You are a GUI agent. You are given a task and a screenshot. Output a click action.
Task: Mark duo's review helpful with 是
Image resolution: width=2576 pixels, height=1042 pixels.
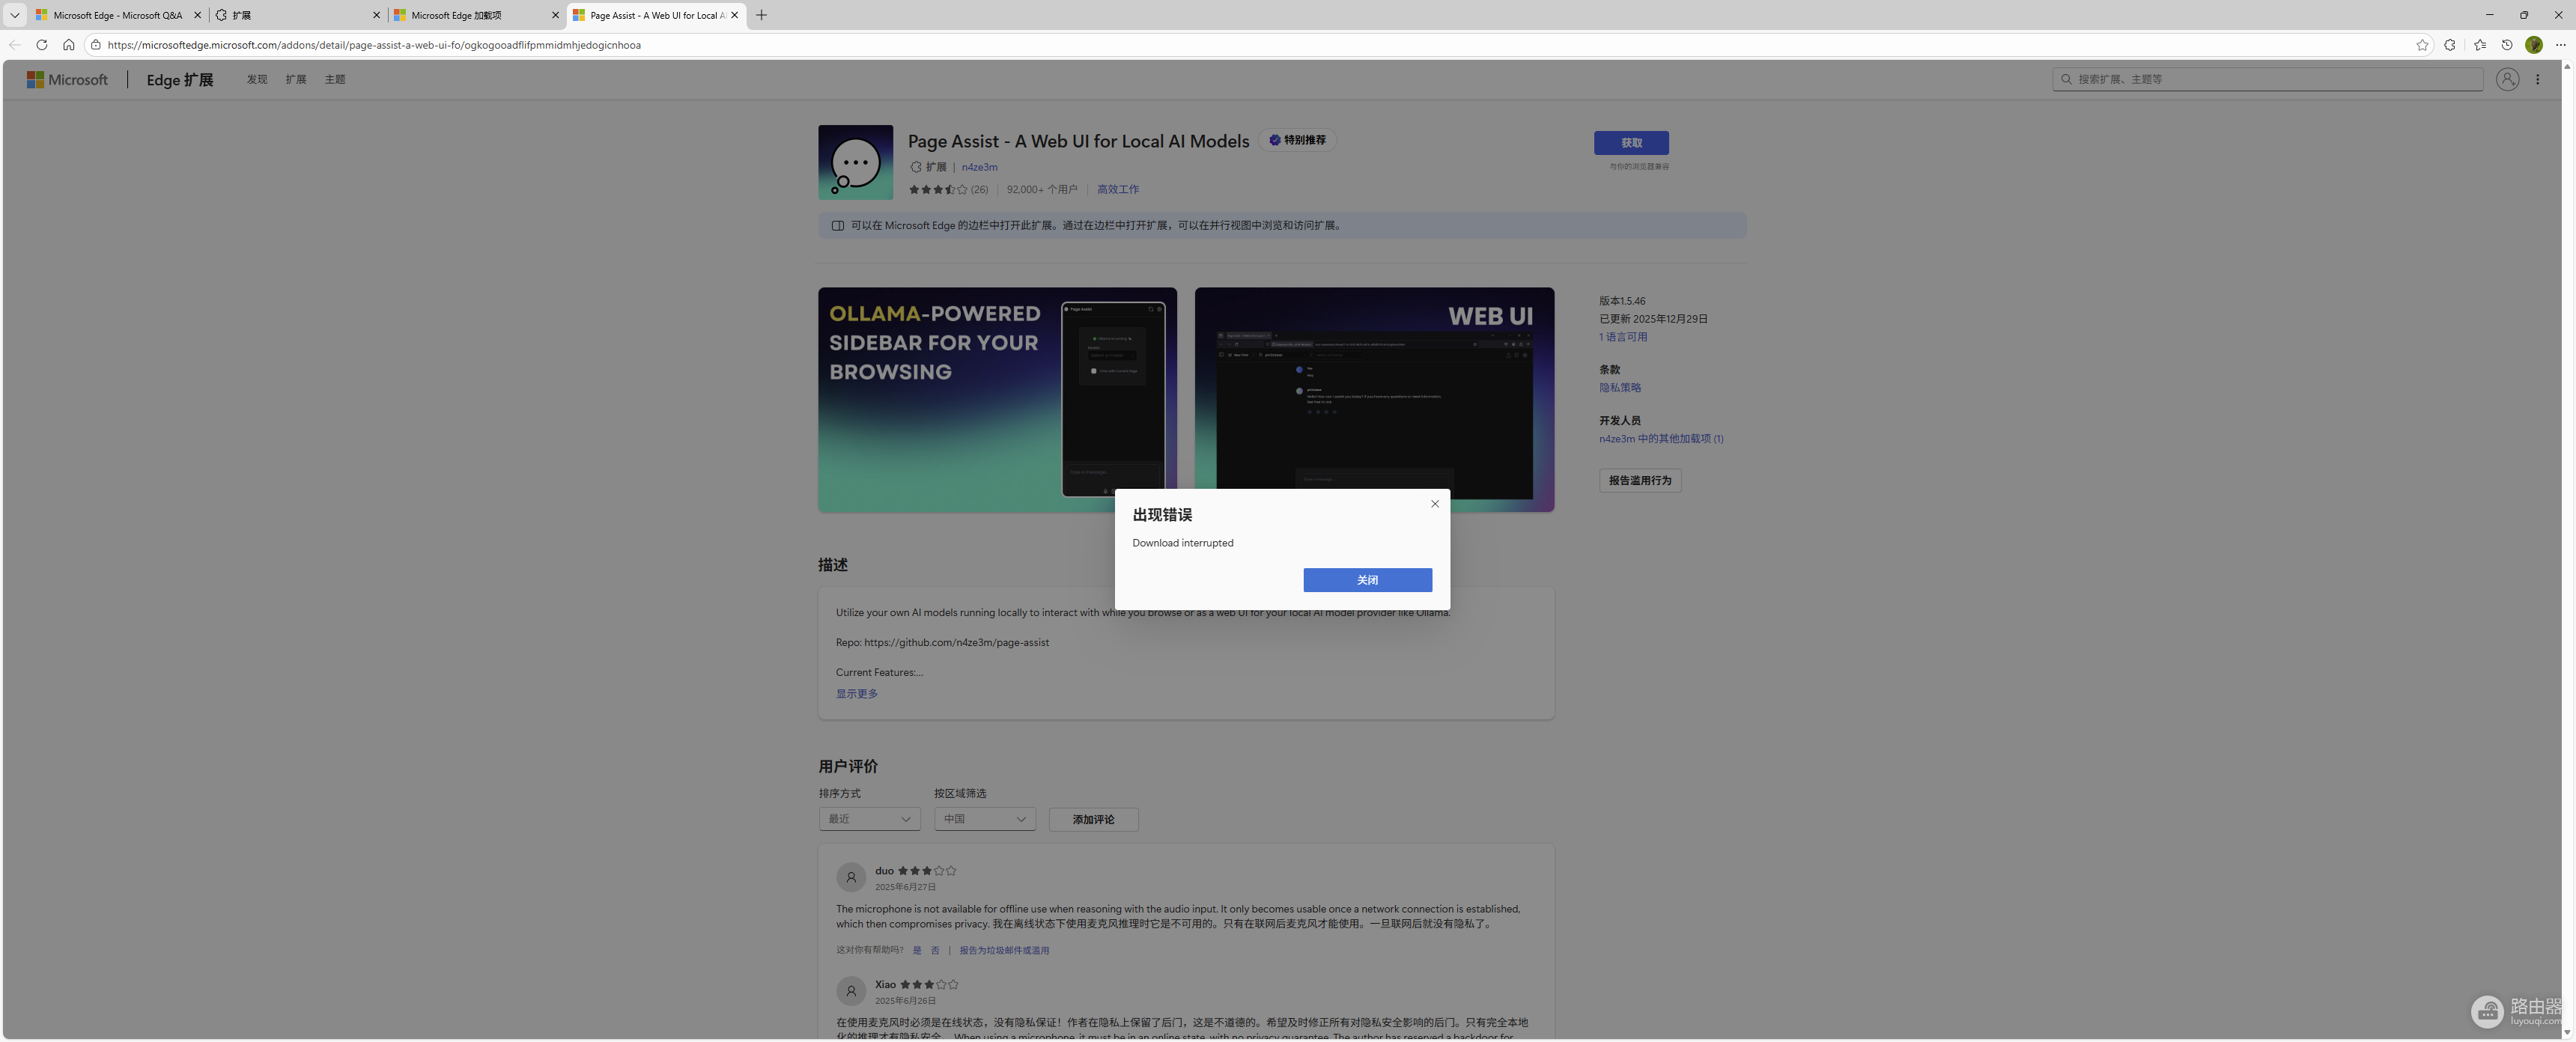[917, 950]
